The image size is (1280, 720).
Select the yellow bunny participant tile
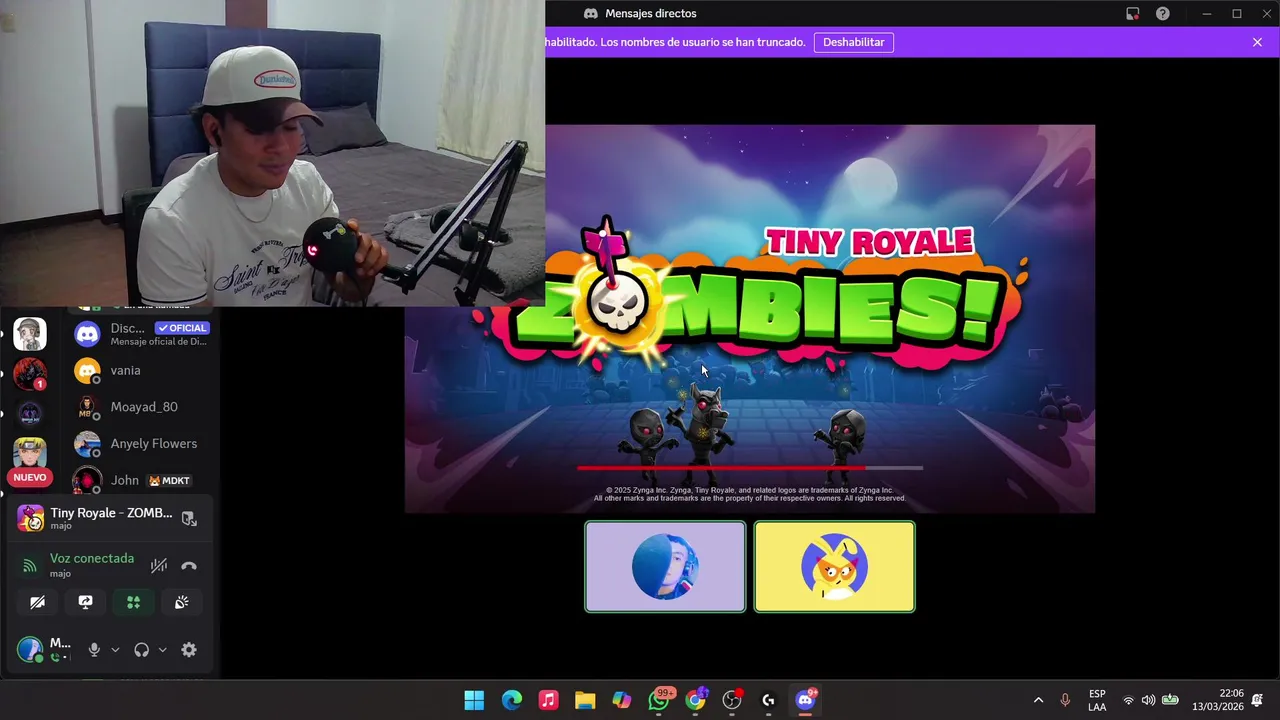click(834, 566)
